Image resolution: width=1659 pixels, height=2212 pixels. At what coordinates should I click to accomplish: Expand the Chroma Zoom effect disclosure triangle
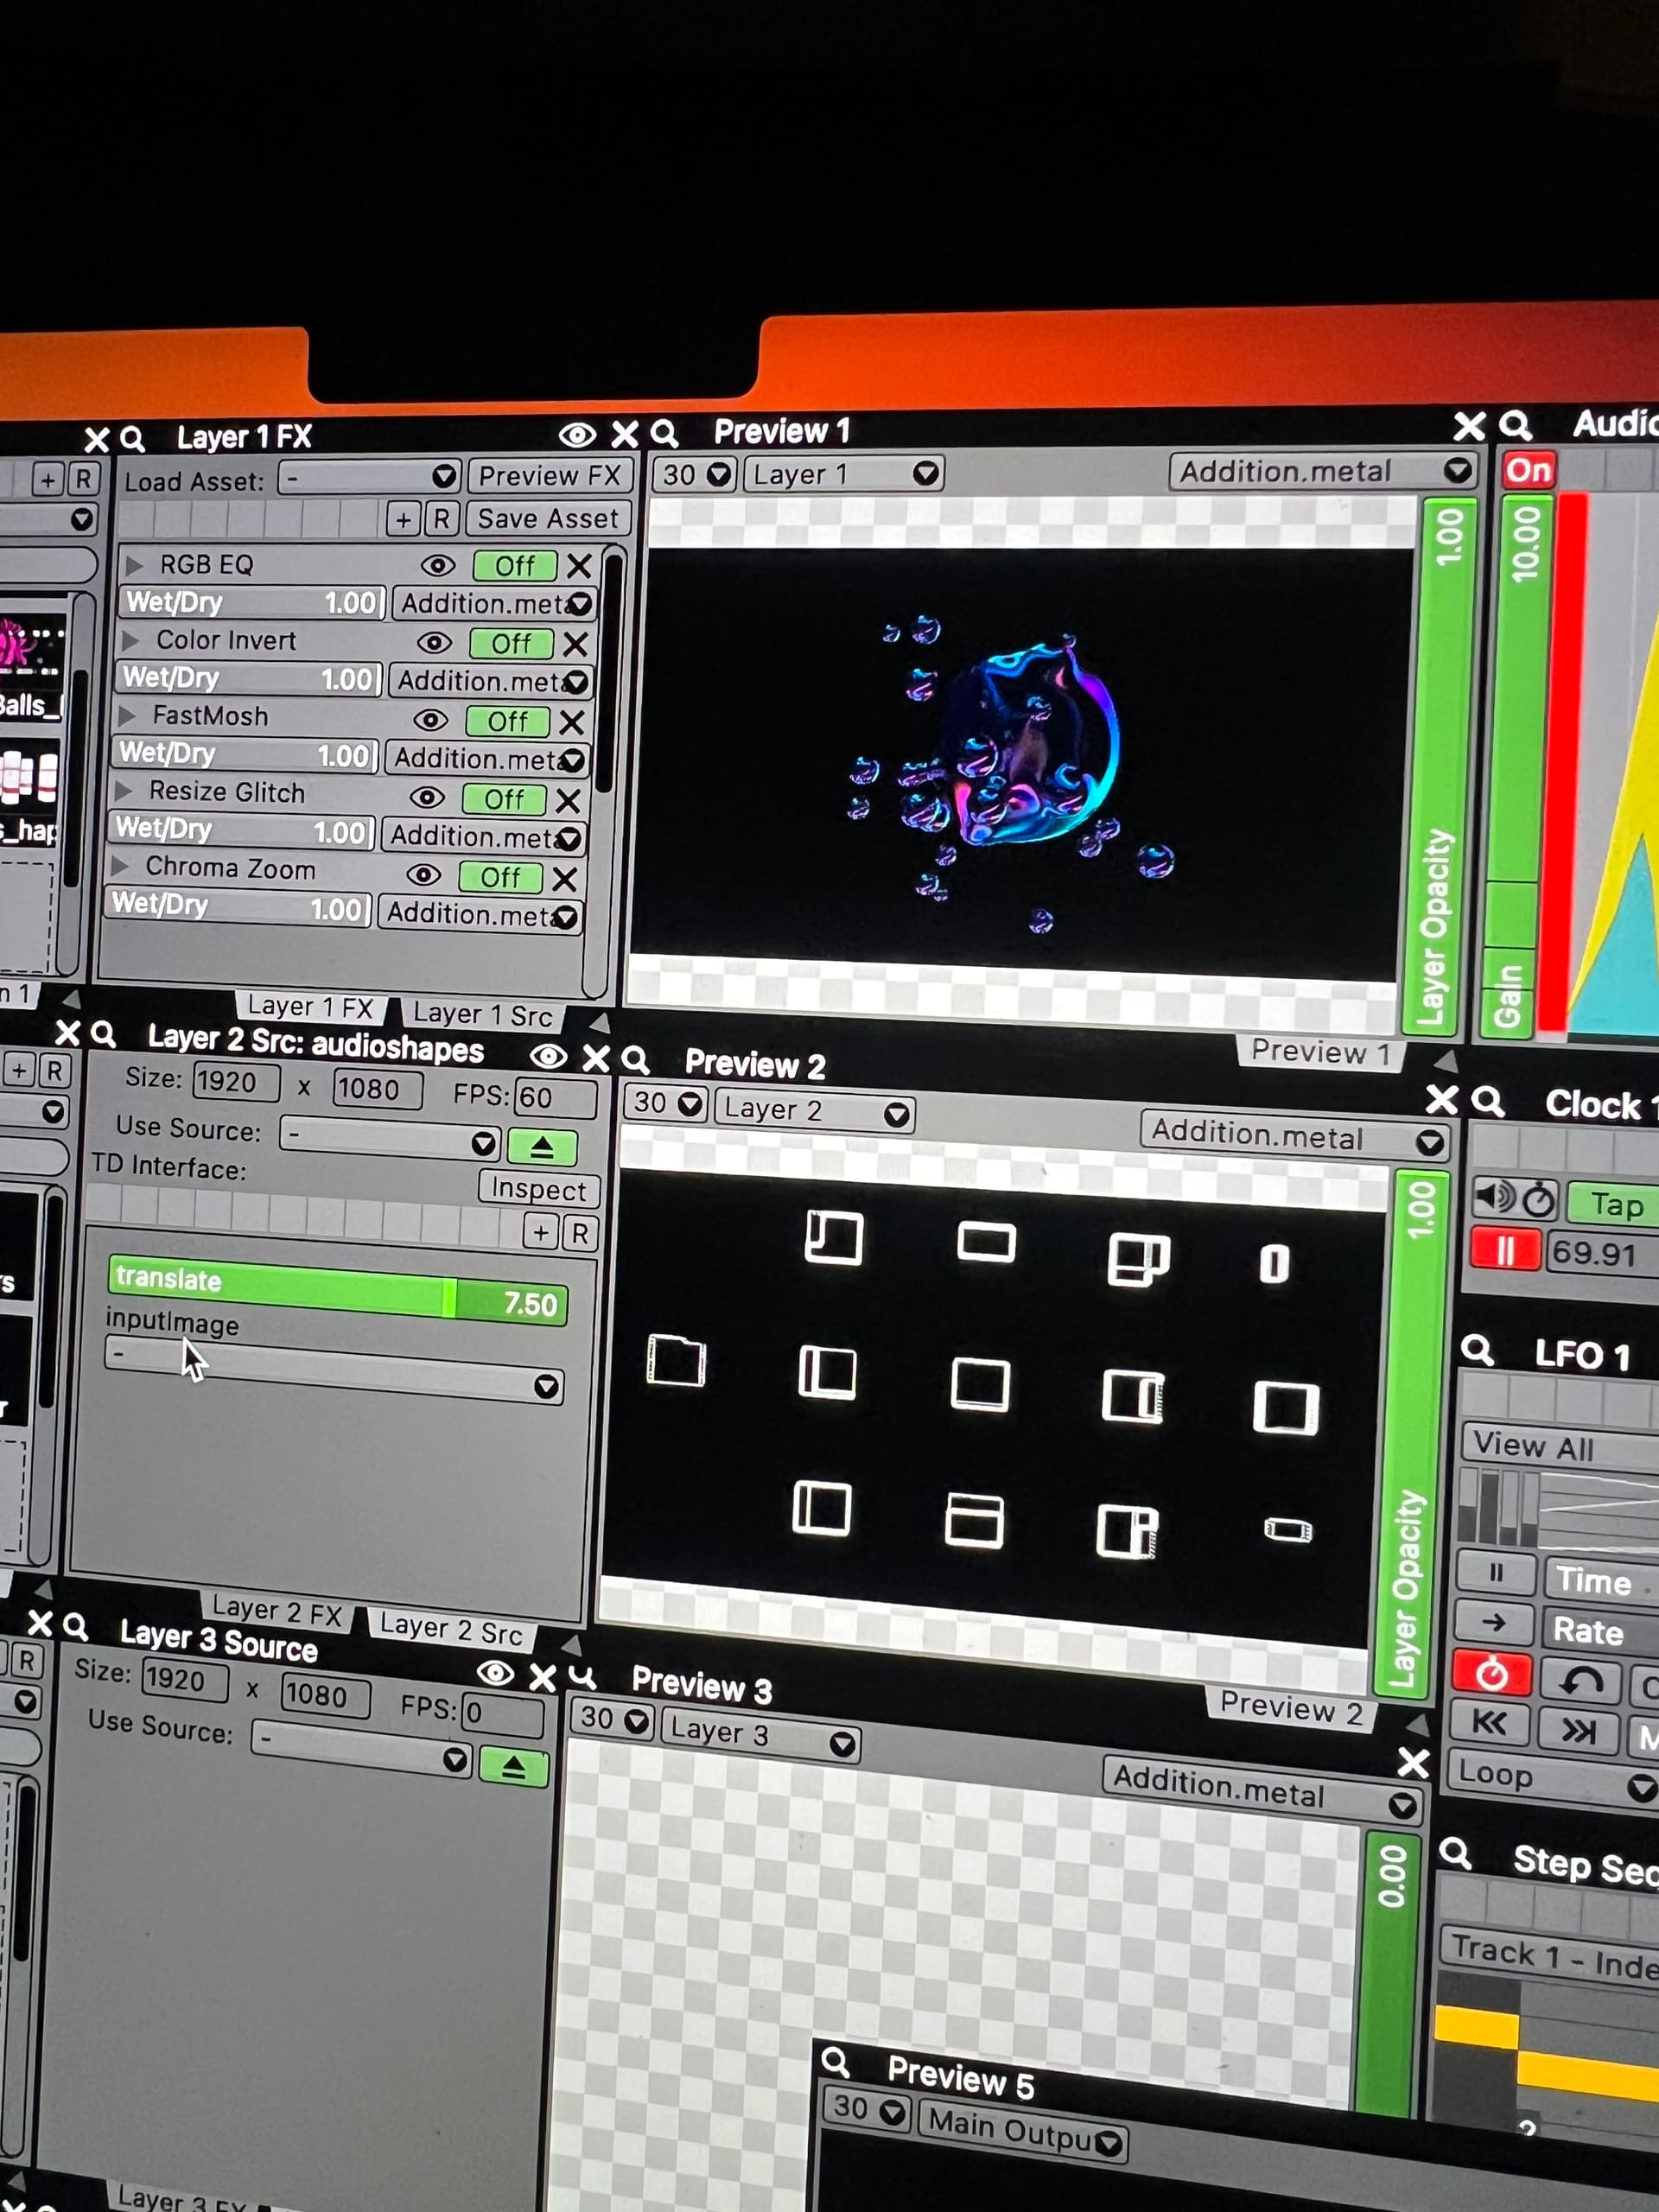point(121,866)
